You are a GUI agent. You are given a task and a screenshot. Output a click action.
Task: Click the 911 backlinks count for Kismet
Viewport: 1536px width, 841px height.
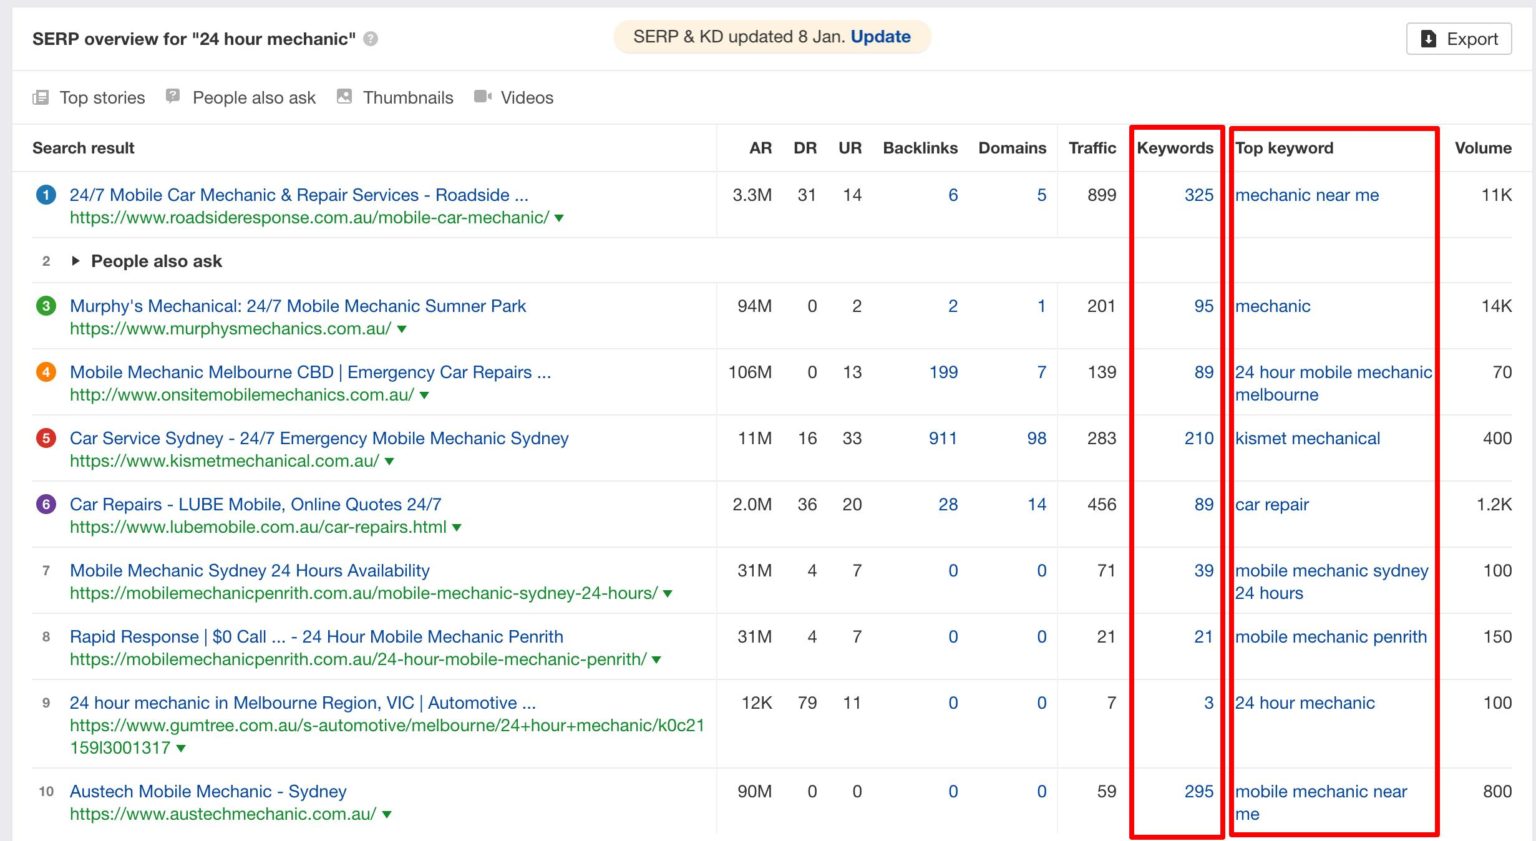point(942,438)
